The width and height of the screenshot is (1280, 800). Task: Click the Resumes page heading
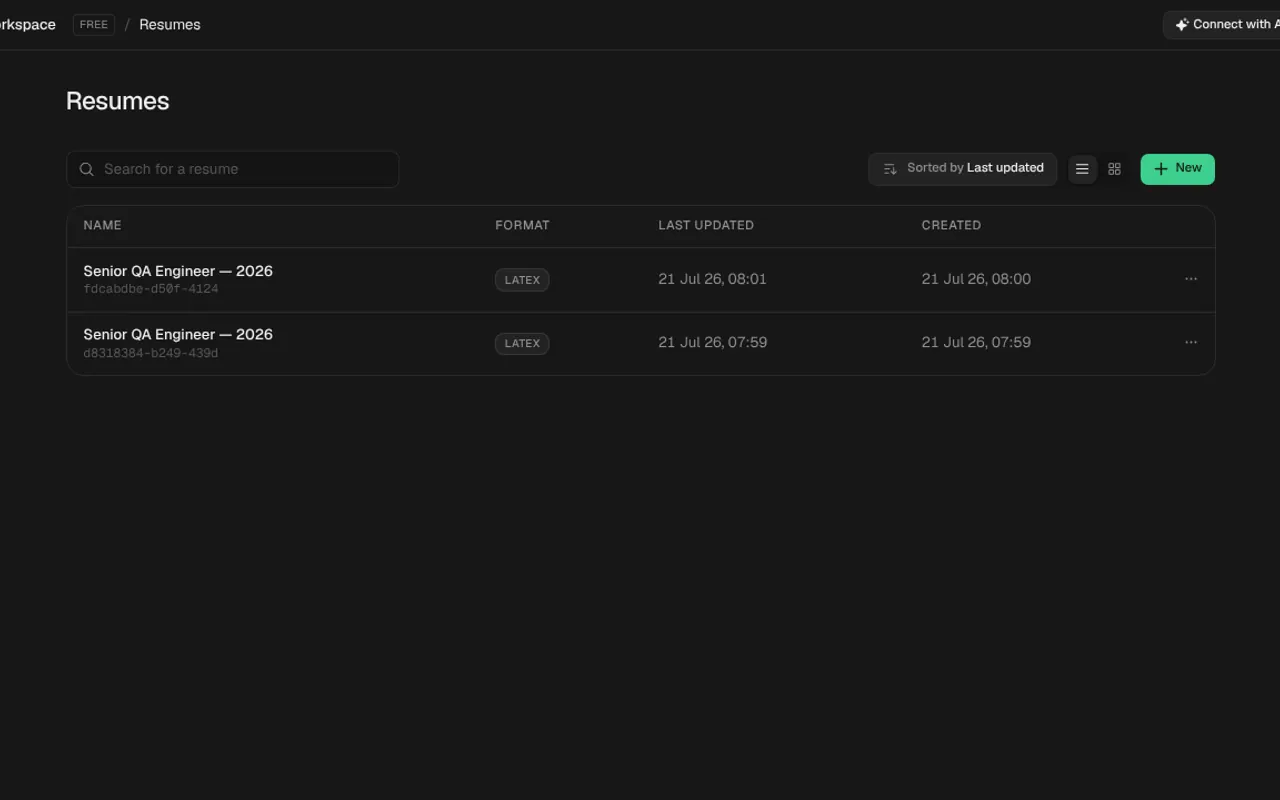(118, 101)
